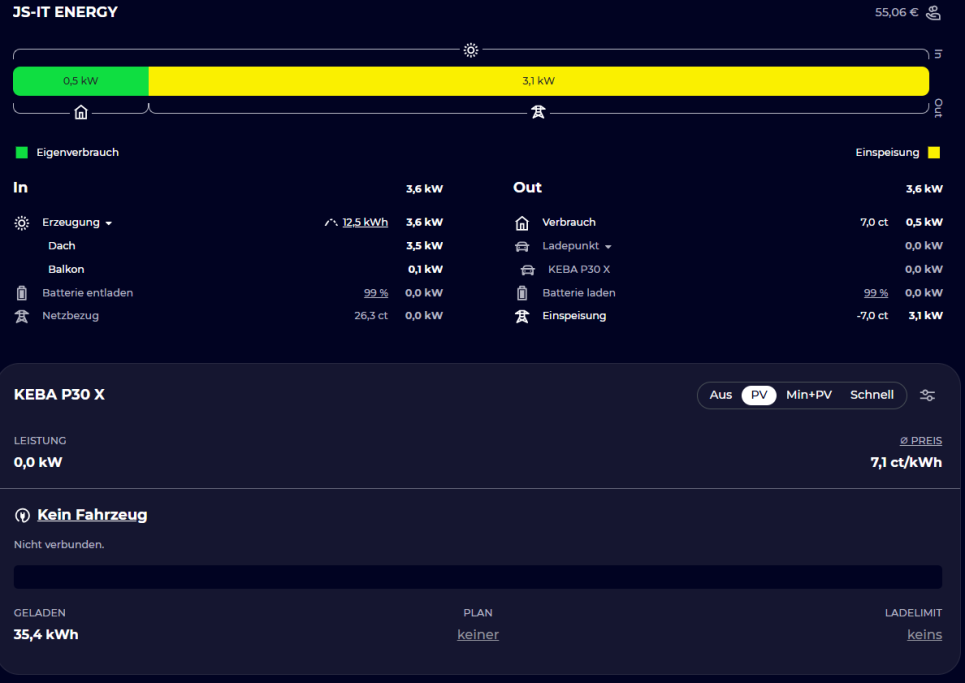Click the pylon icon beside Einspeisung row

coord(522,316)
